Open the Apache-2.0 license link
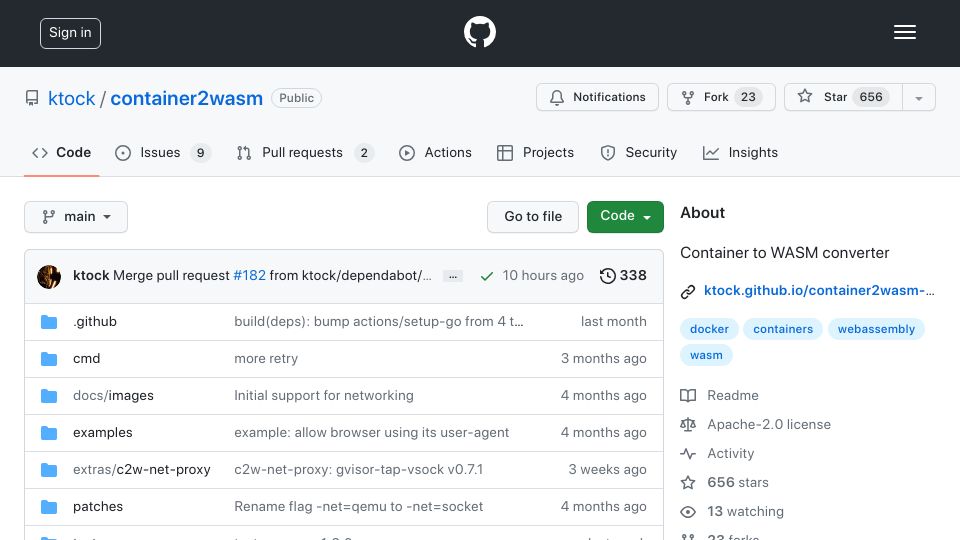Viewport: 960px width, 540px height. click(x=769, y=425)
